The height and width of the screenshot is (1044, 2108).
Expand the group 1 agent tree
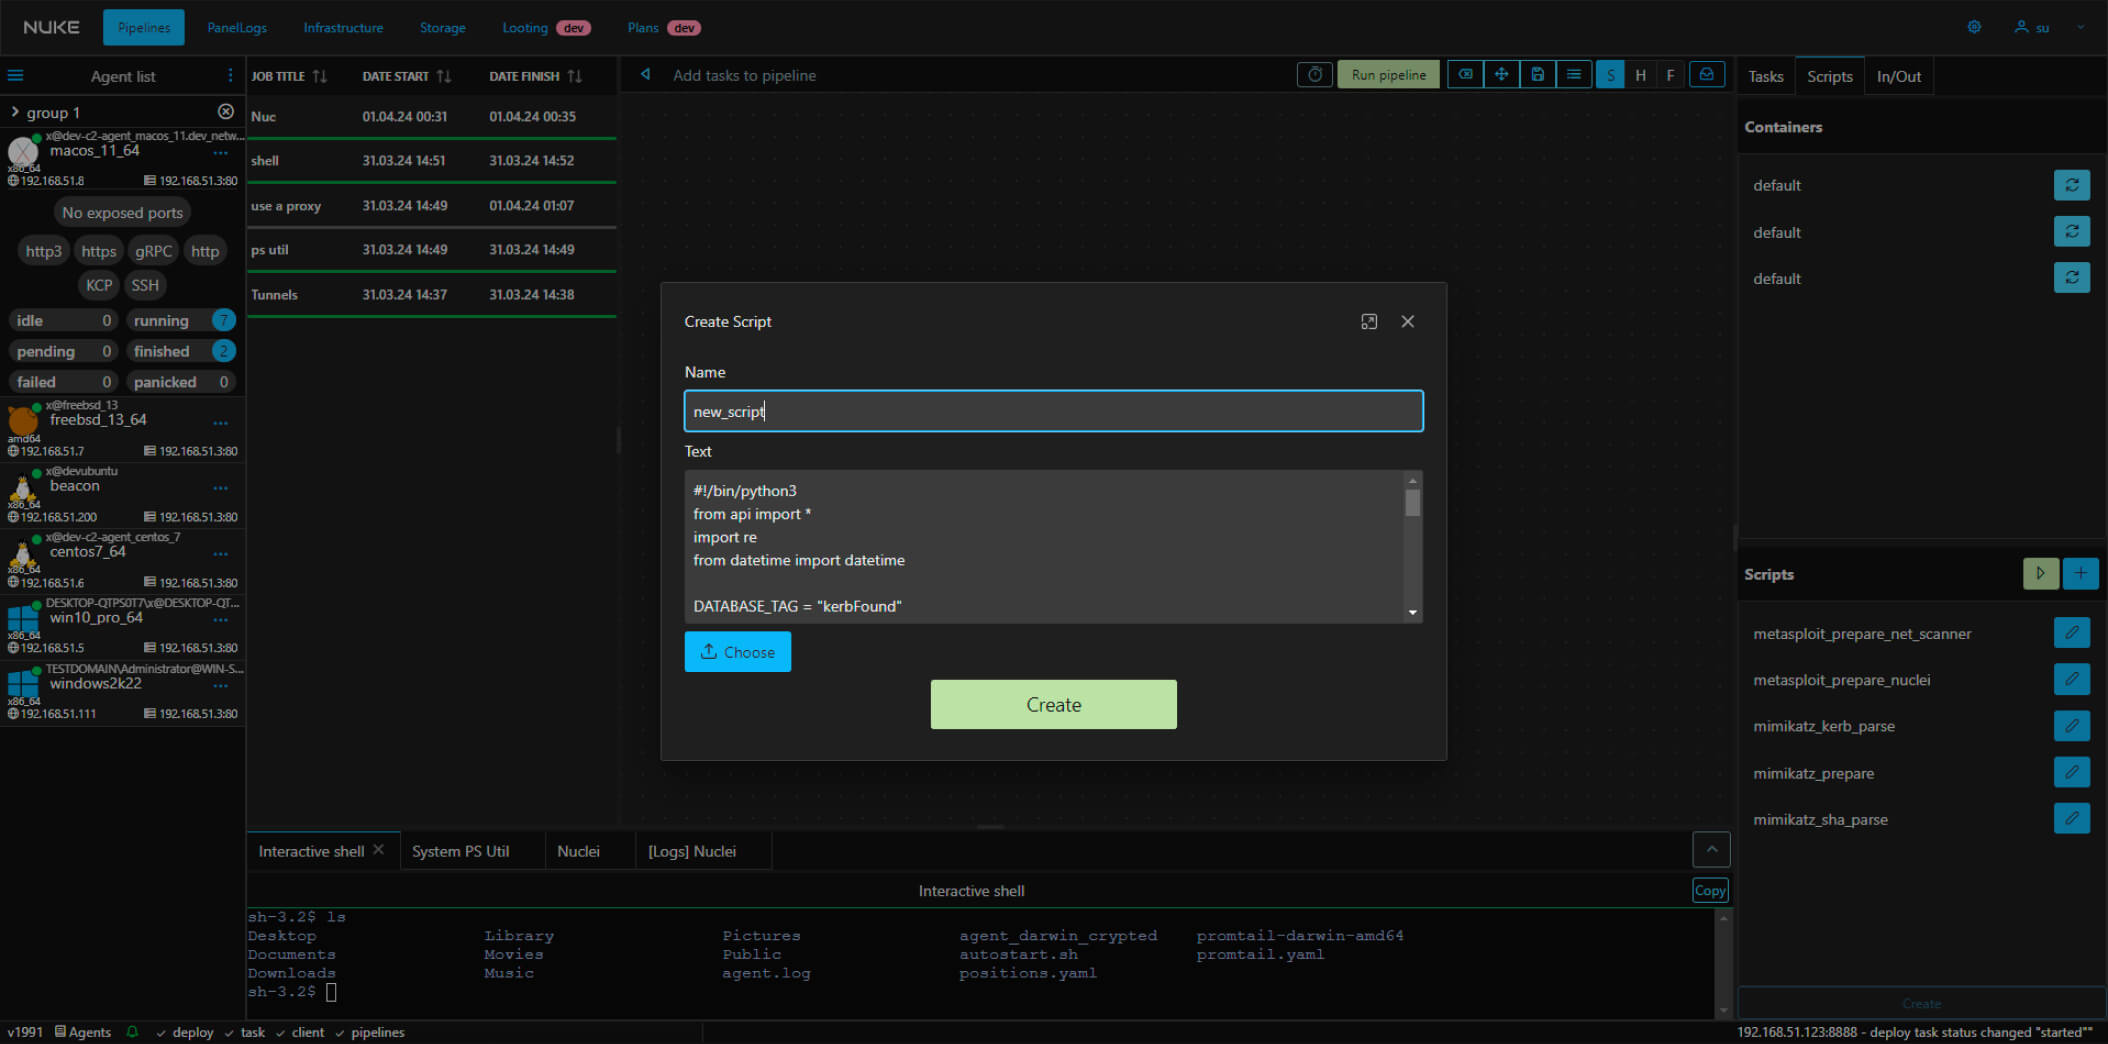pos(15,112)
